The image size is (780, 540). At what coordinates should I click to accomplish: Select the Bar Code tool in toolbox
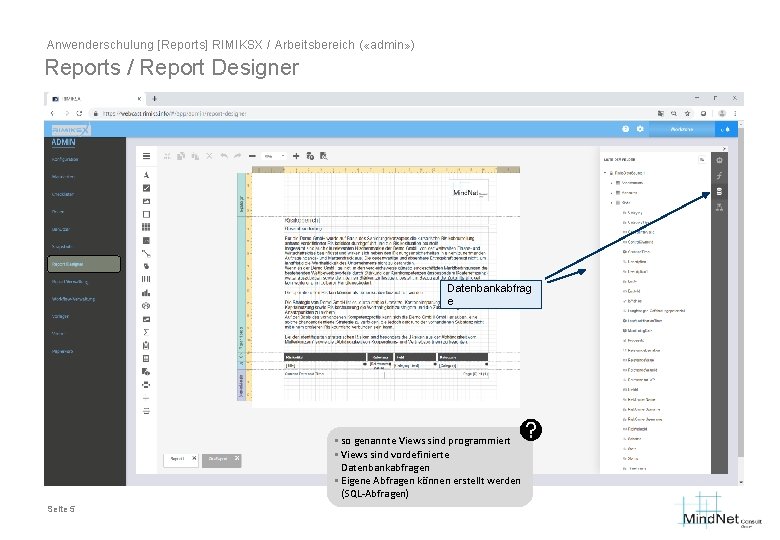pos(146,279)
